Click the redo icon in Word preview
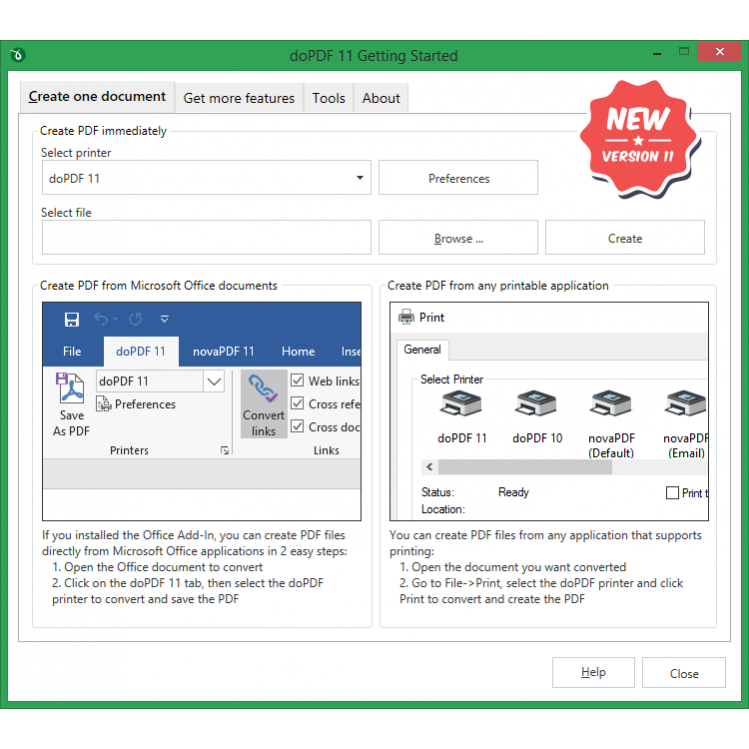 (x=136, y=319)
